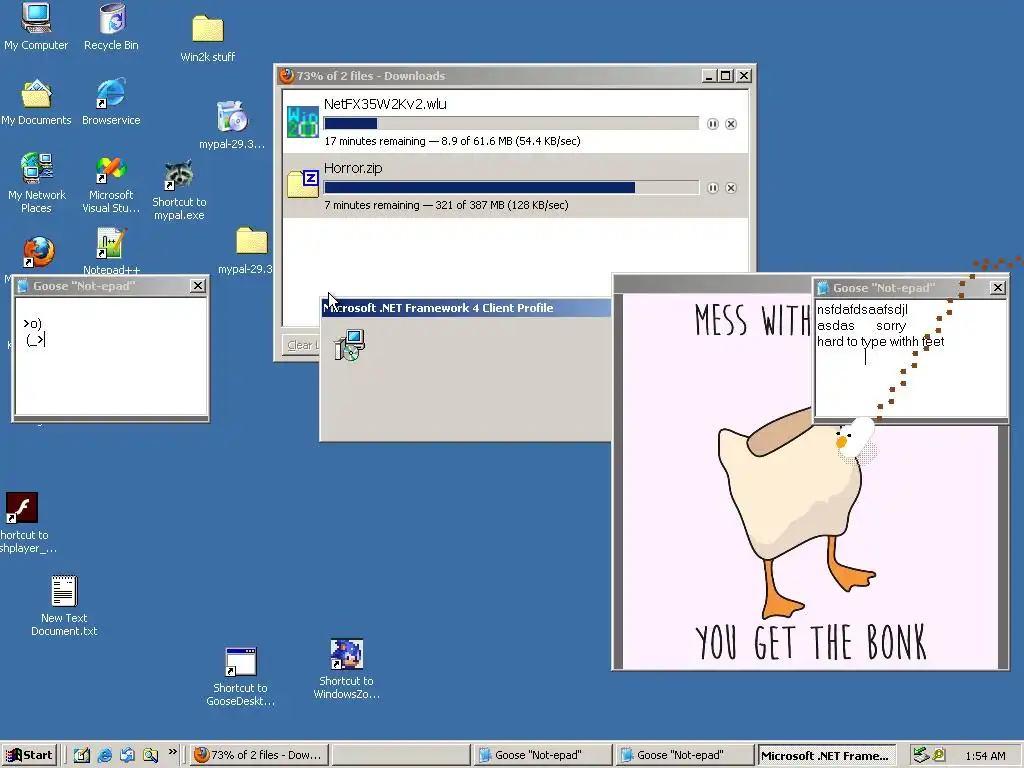Open My Network Places icon
The height and width of the screenshot is (768, 1024).
coord(37,168)
